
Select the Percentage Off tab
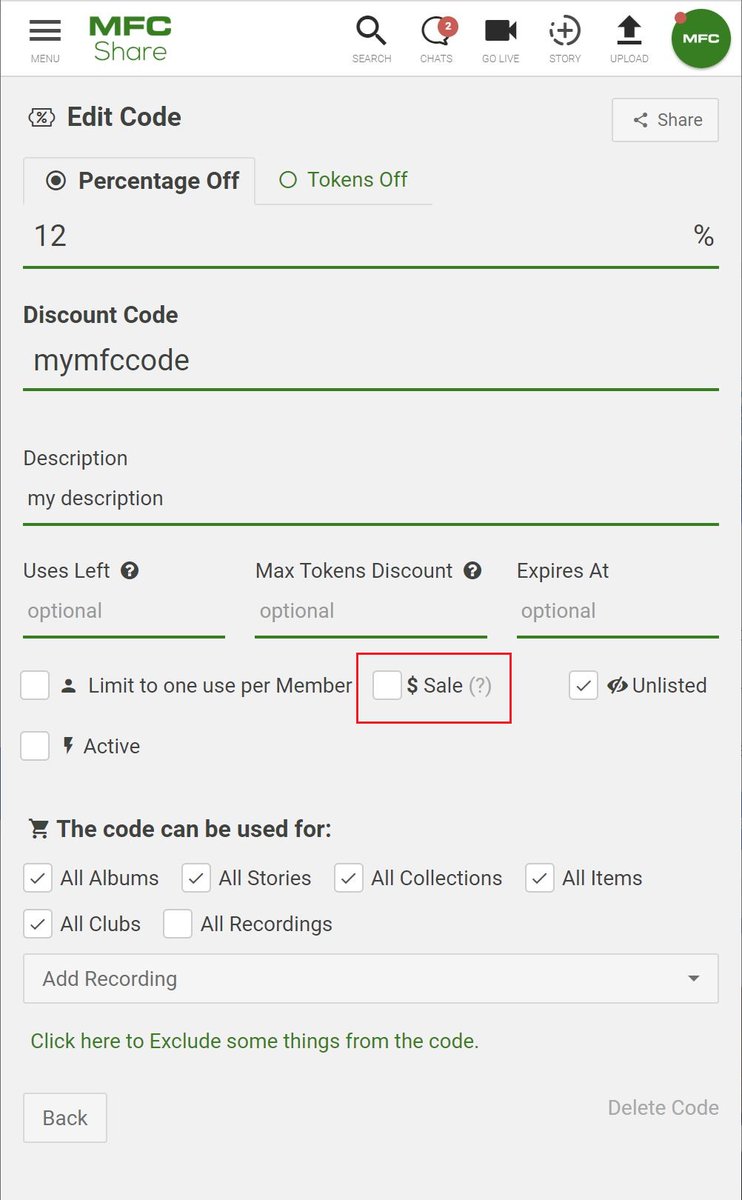tap(139, 181)
